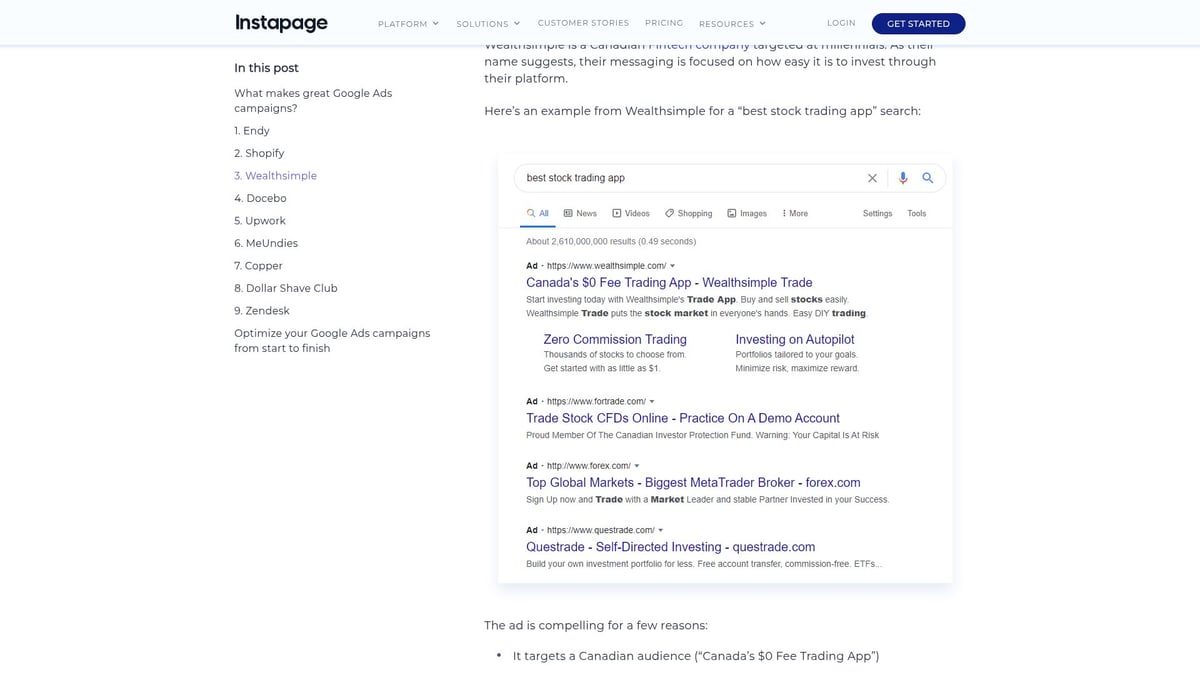This screenshot has height=675, width=1200.
Task: Click the Zero Commission Trading sitelink
Action: [x=614, y=340]
